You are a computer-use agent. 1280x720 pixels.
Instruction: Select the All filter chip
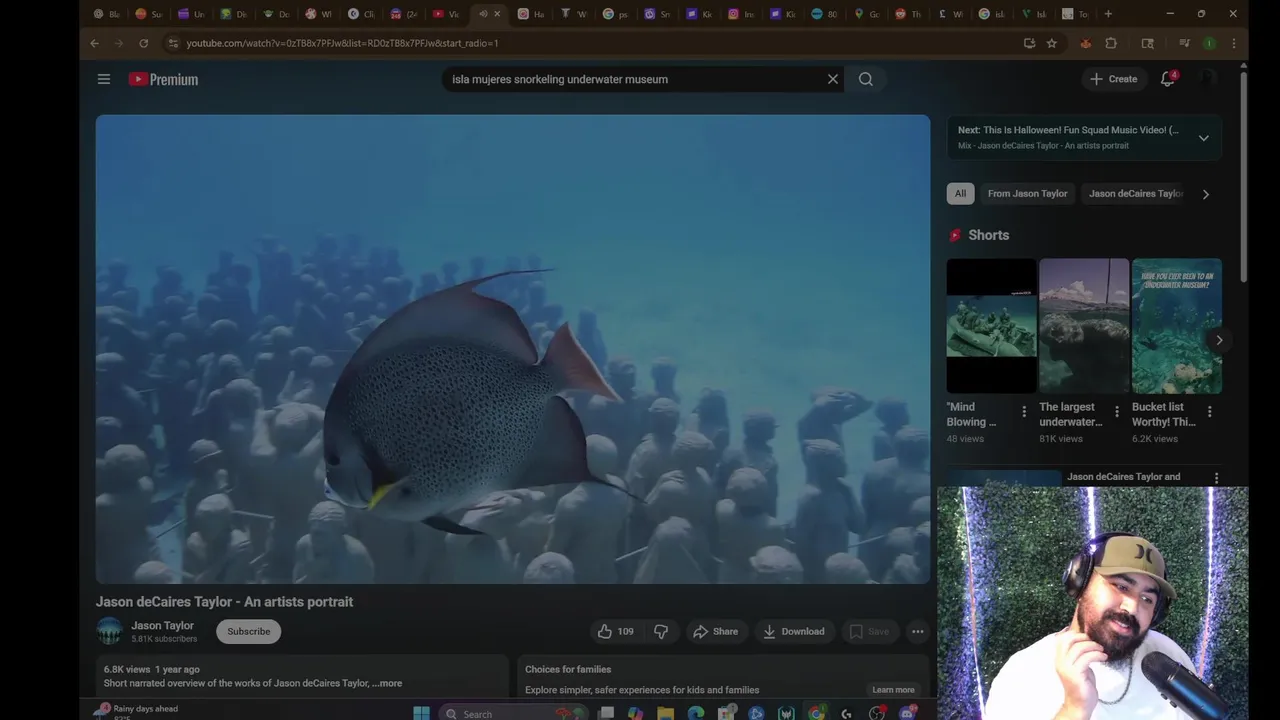pos(960,193)
